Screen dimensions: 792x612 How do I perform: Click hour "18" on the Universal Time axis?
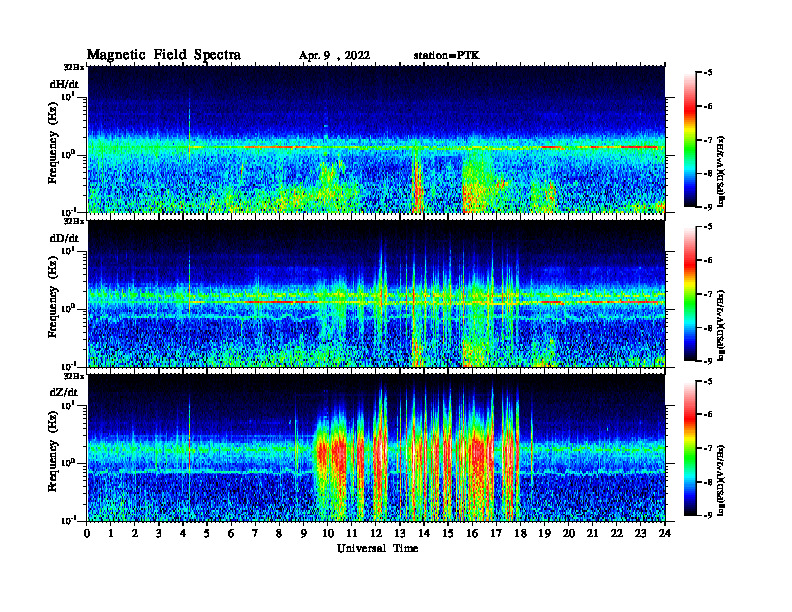pyautogui.click(x=521, y=534)
